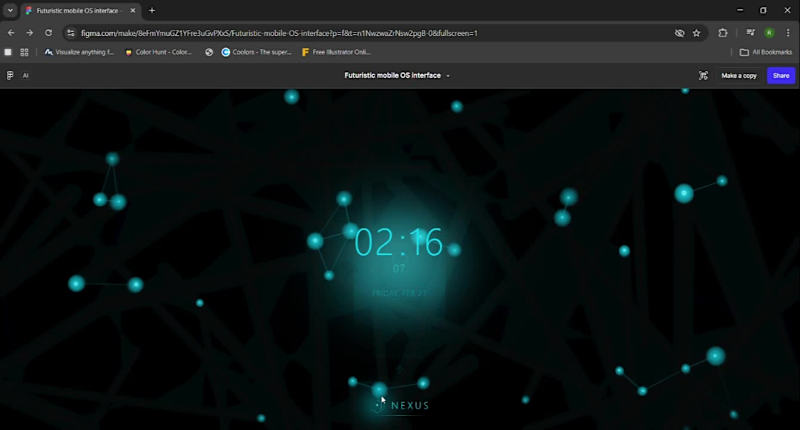Click the Make a copy button
The height and width of the screenshot is (430, 800).
[x=739, y=75]
